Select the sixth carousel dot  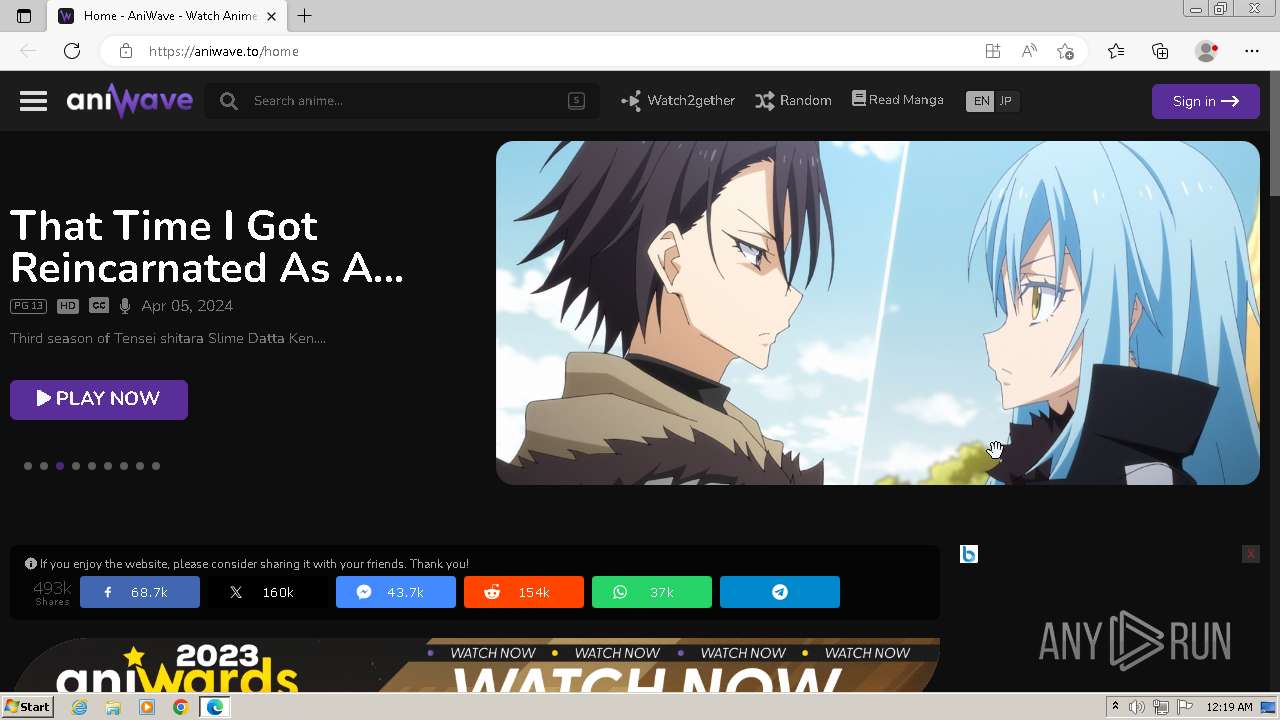(108, 466)
